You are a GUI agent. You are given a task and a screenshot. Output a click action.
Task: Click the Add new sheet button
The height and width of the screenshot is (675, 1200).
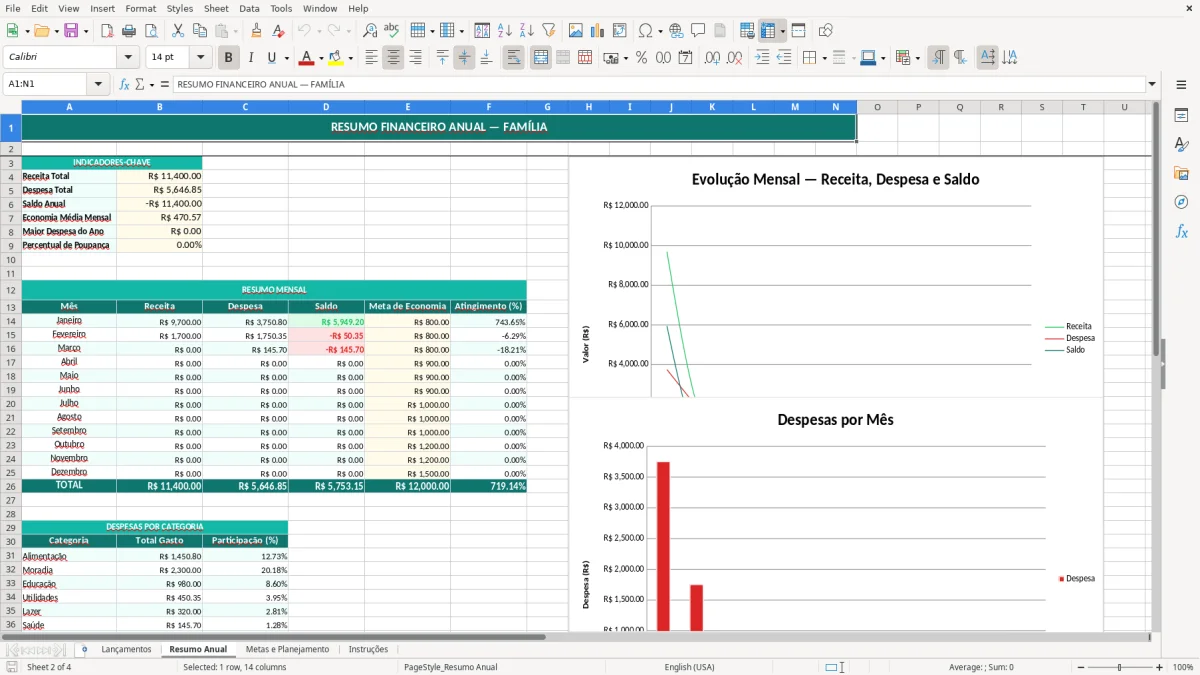coord(84,649)
